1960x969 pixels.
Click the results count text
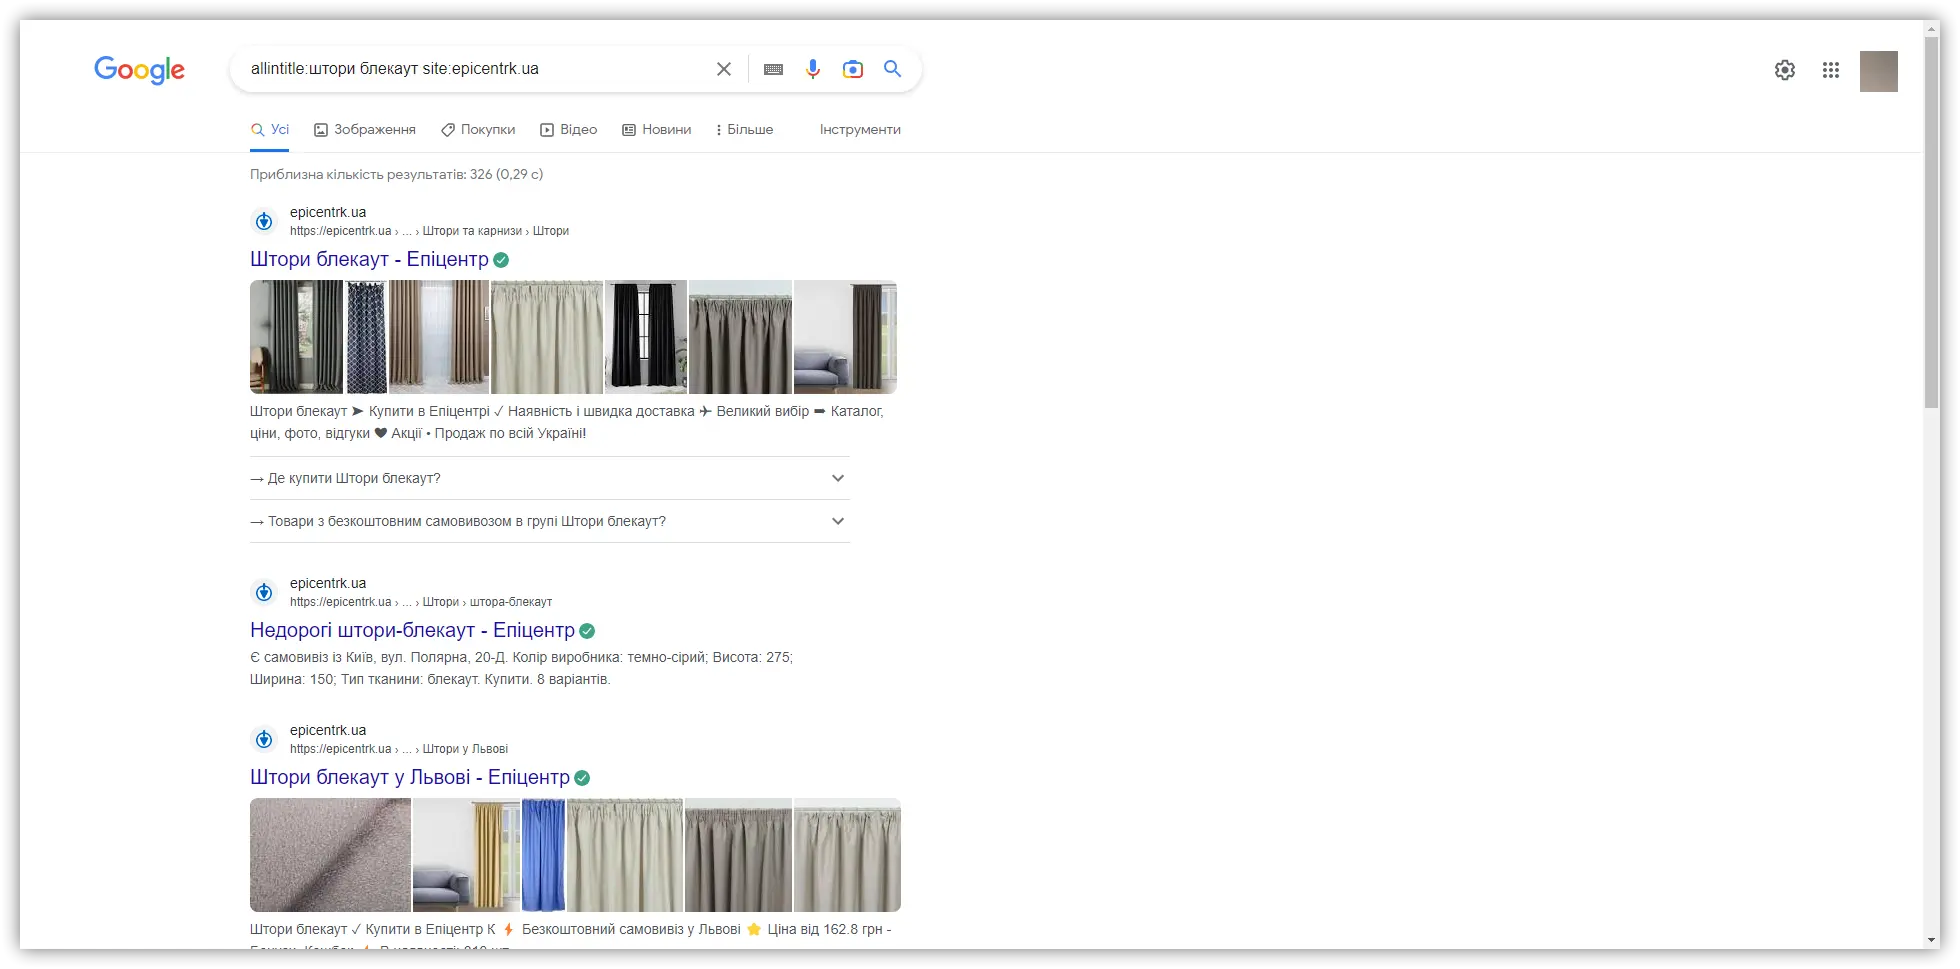click(397, 174)
